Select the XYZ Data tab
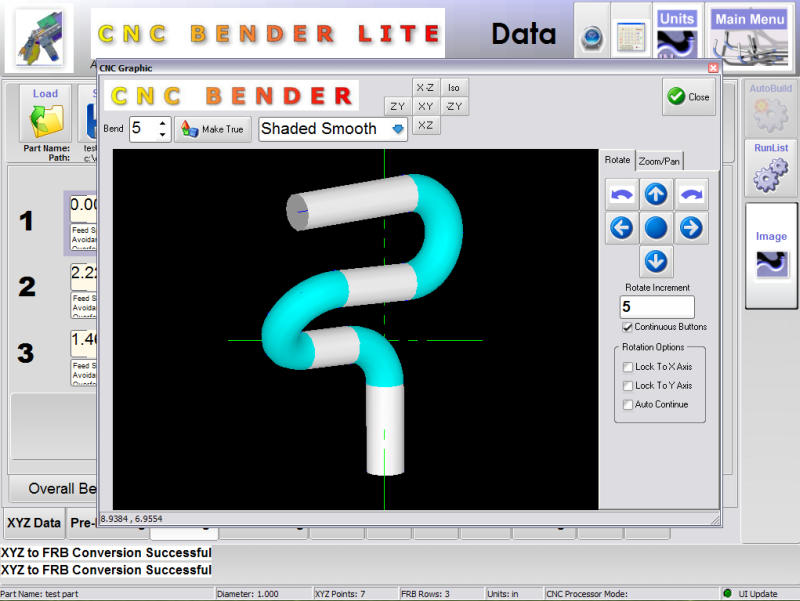This screenshot has height=601, width=800. pos(33,522)
